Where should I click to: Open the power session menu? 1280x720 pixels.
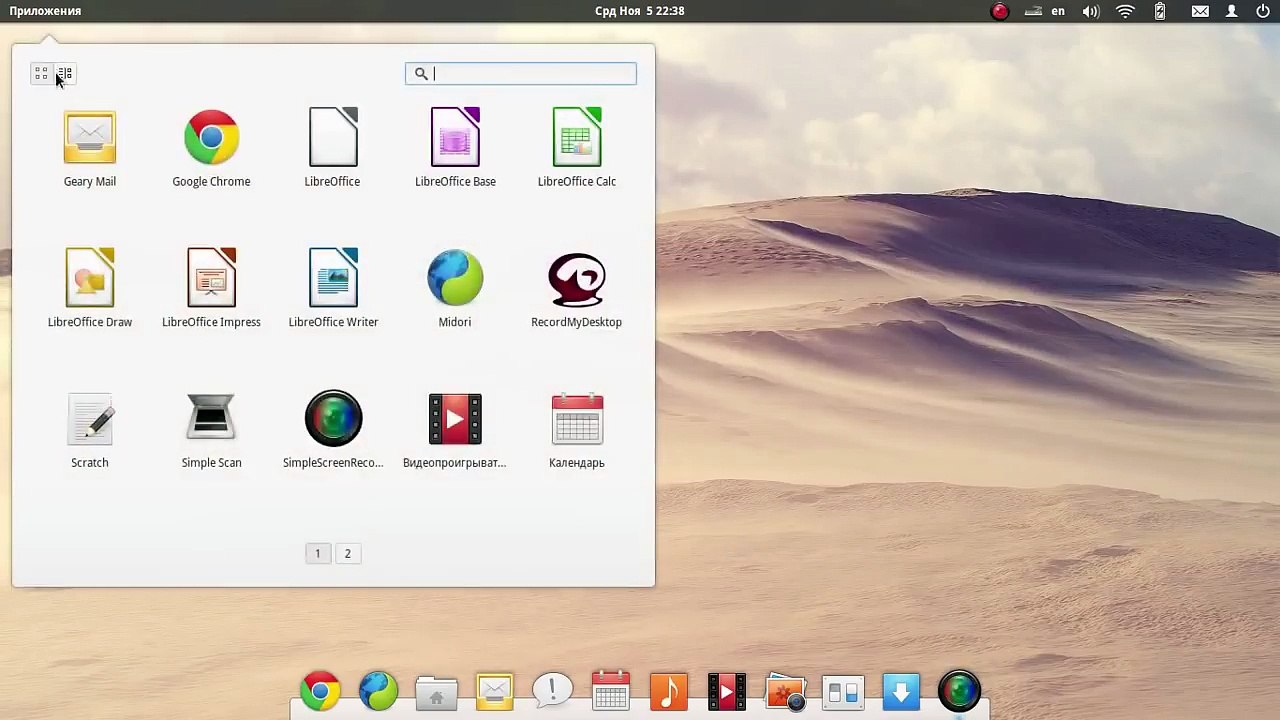tap(1263, 11)
